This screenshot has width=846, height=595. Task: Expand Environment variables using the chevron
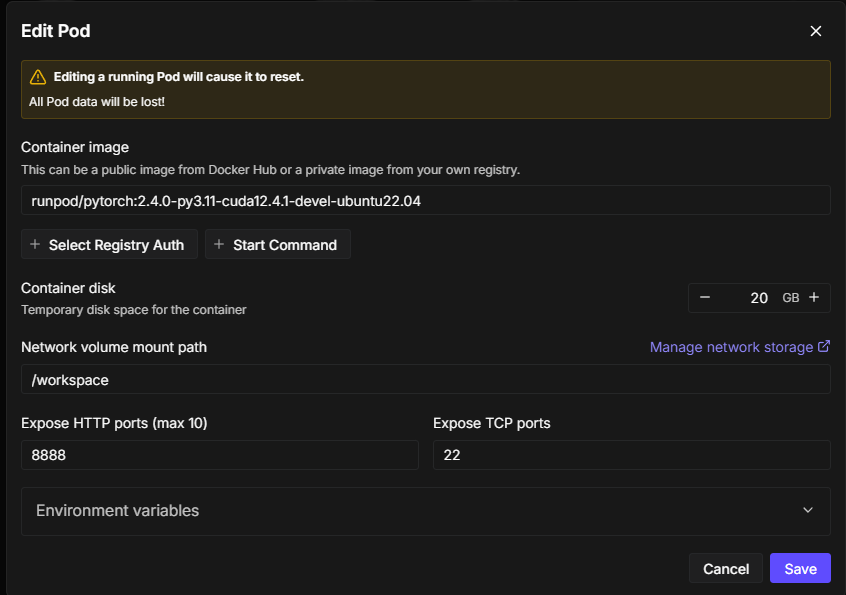[x=808, y=510]
